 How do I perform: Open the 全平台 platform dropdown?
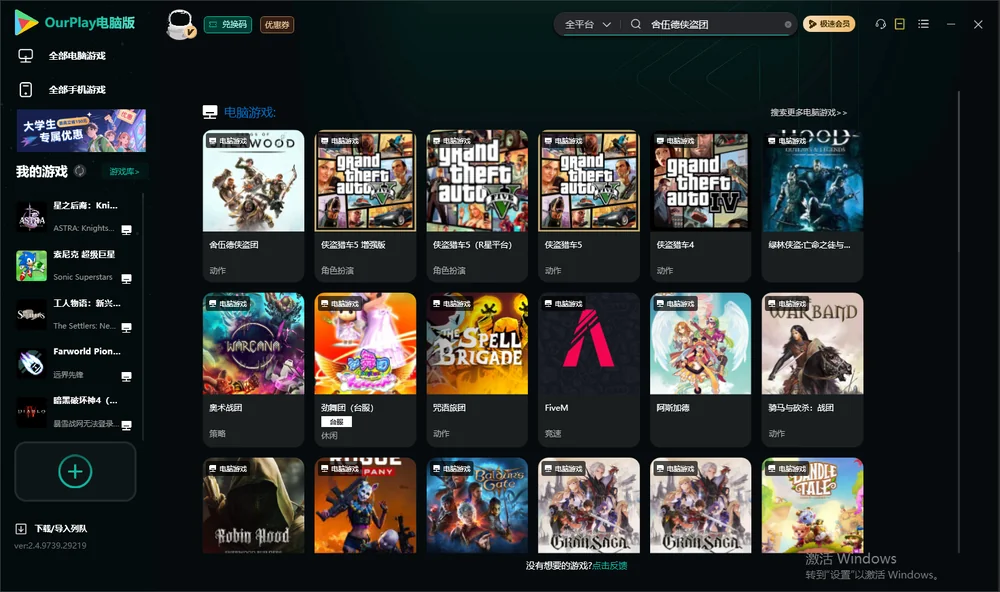(x=587, y=24)
